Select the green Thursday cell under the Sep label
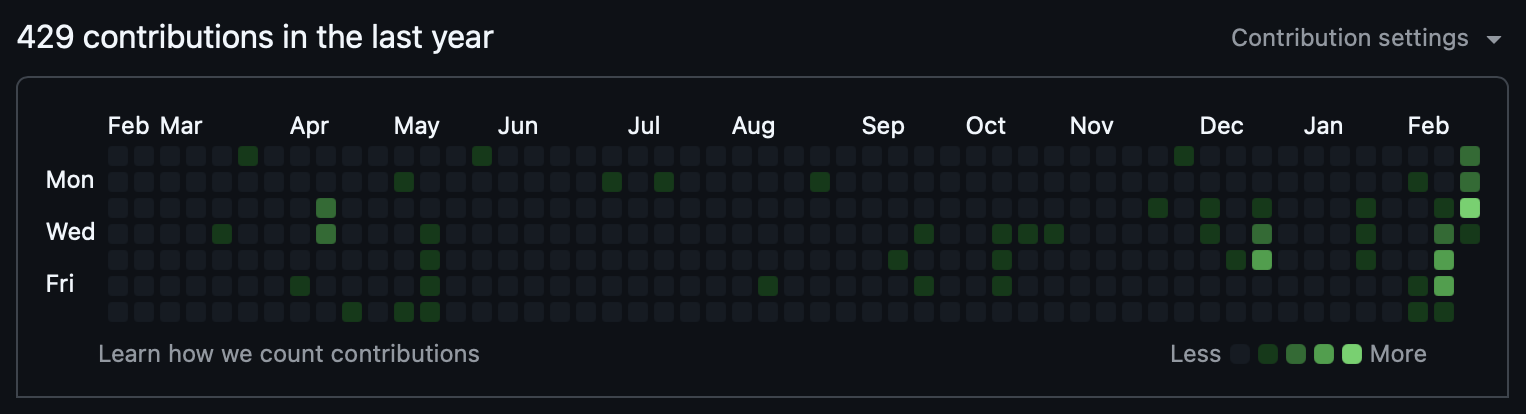This screenshot has height=414, width=1526. [898, 260]
